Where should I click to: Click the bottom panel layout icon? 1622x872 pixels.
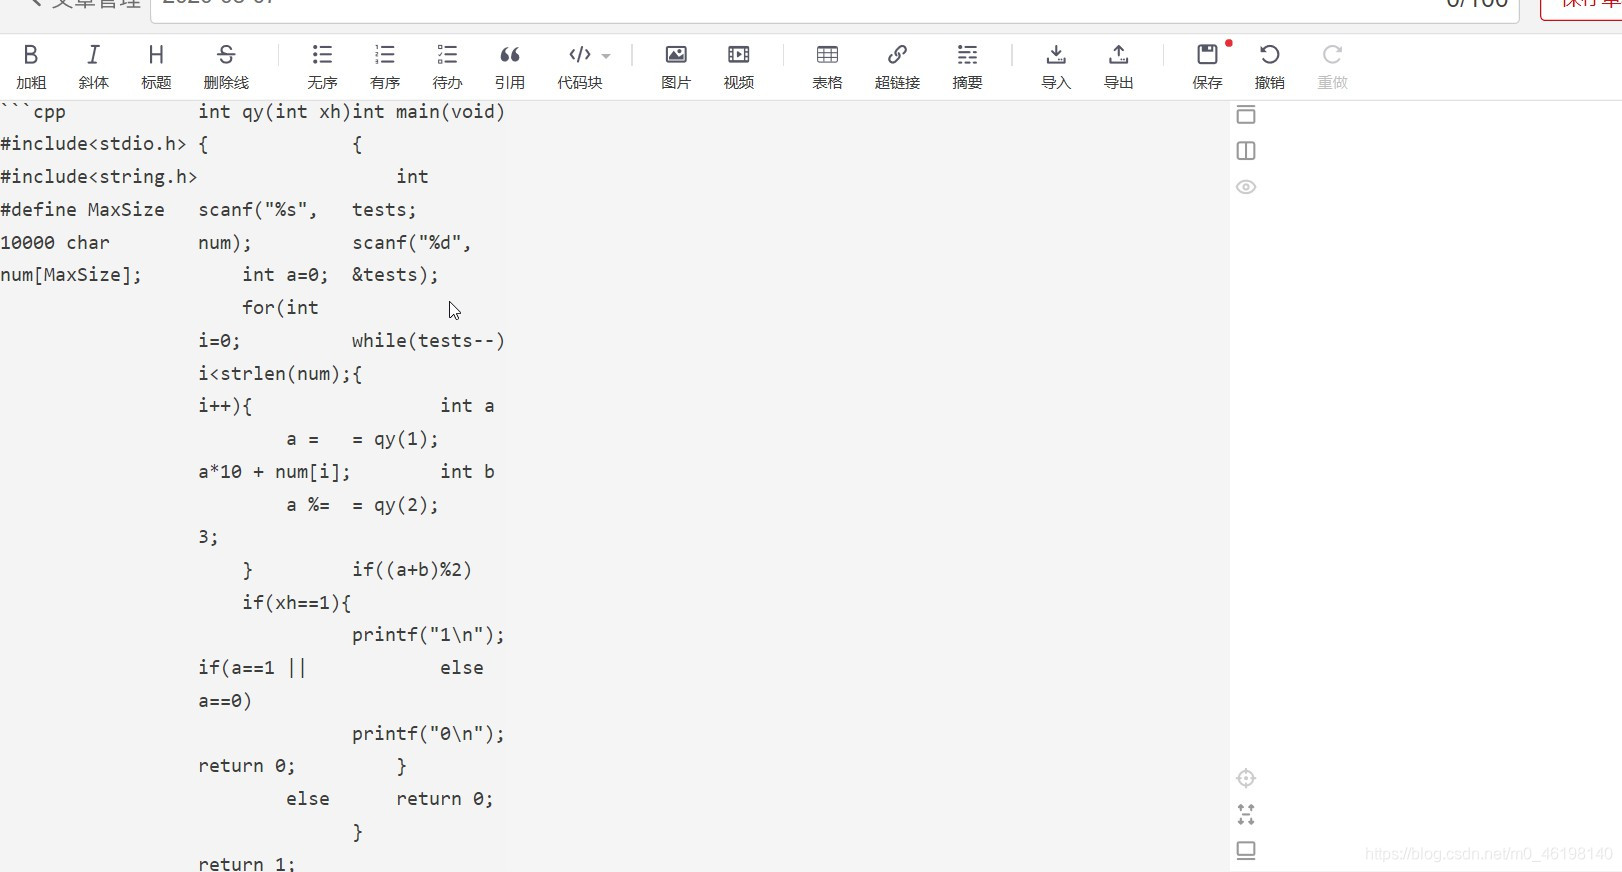point(1246,850)
